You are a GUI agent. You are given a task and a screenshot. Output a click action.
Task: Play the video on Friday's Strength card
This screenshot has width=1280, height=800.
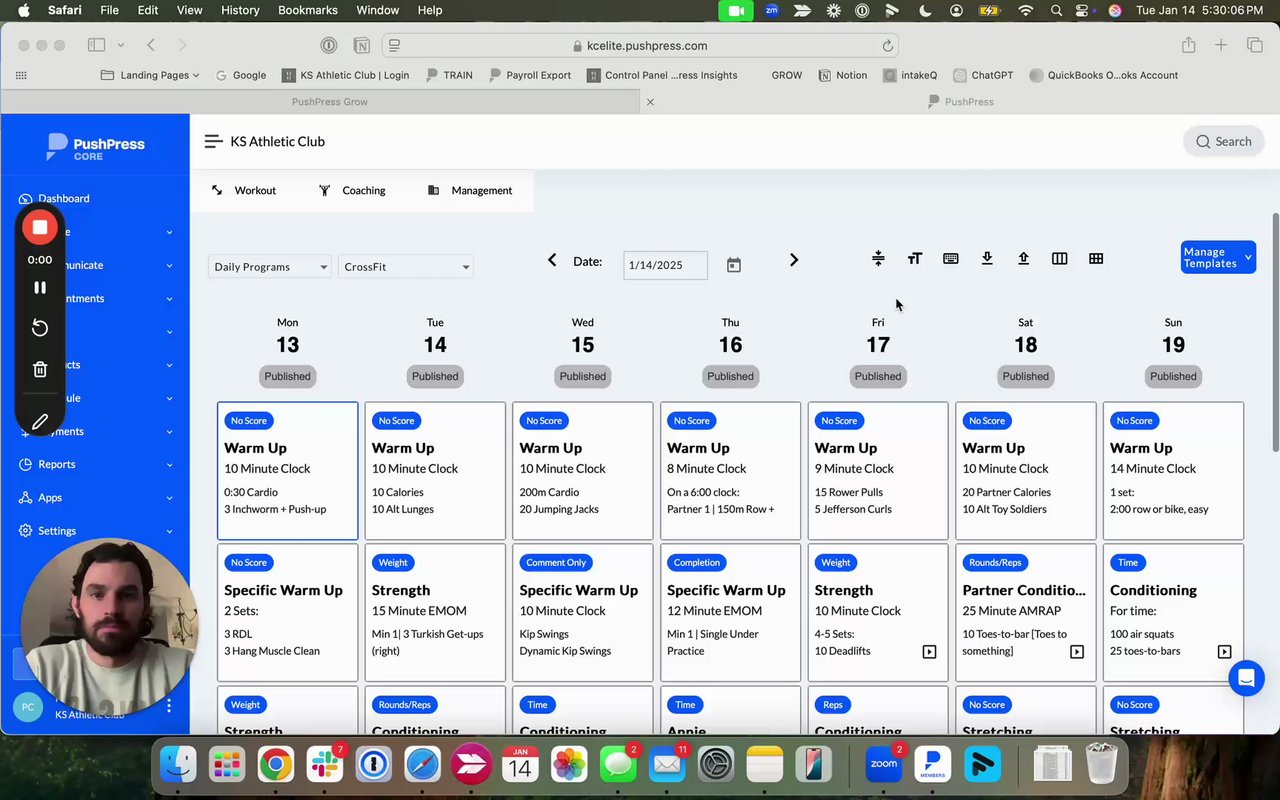(929, 652)
